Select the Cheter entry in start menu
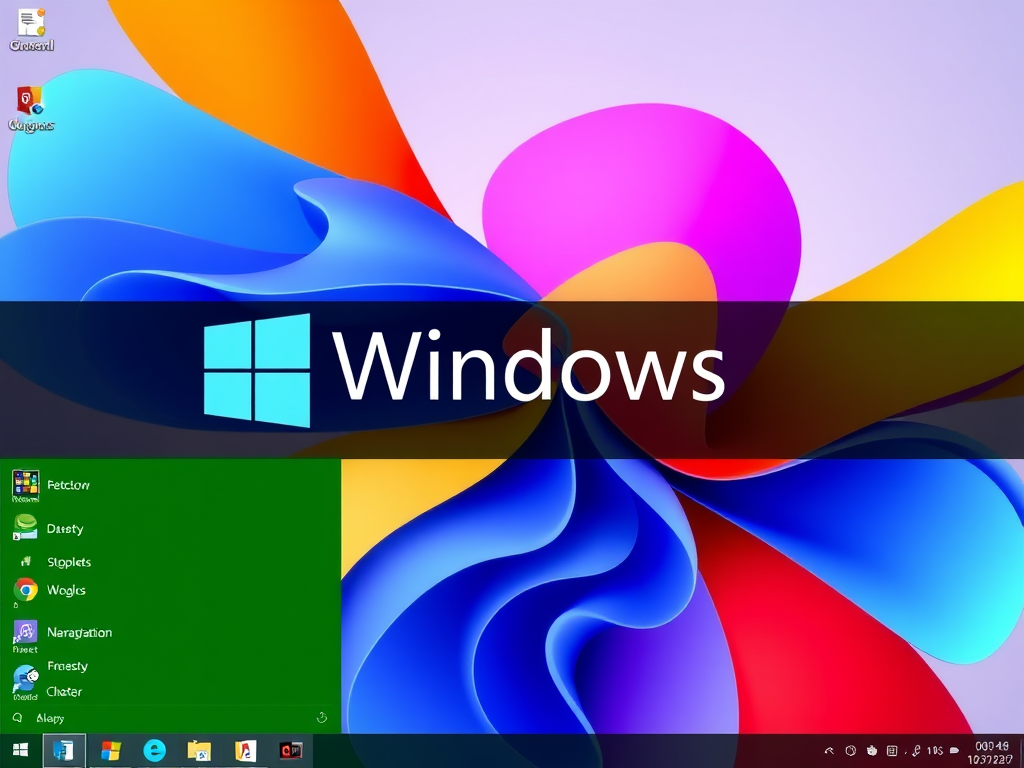The image size is (1024, 768). coord(64,692)
